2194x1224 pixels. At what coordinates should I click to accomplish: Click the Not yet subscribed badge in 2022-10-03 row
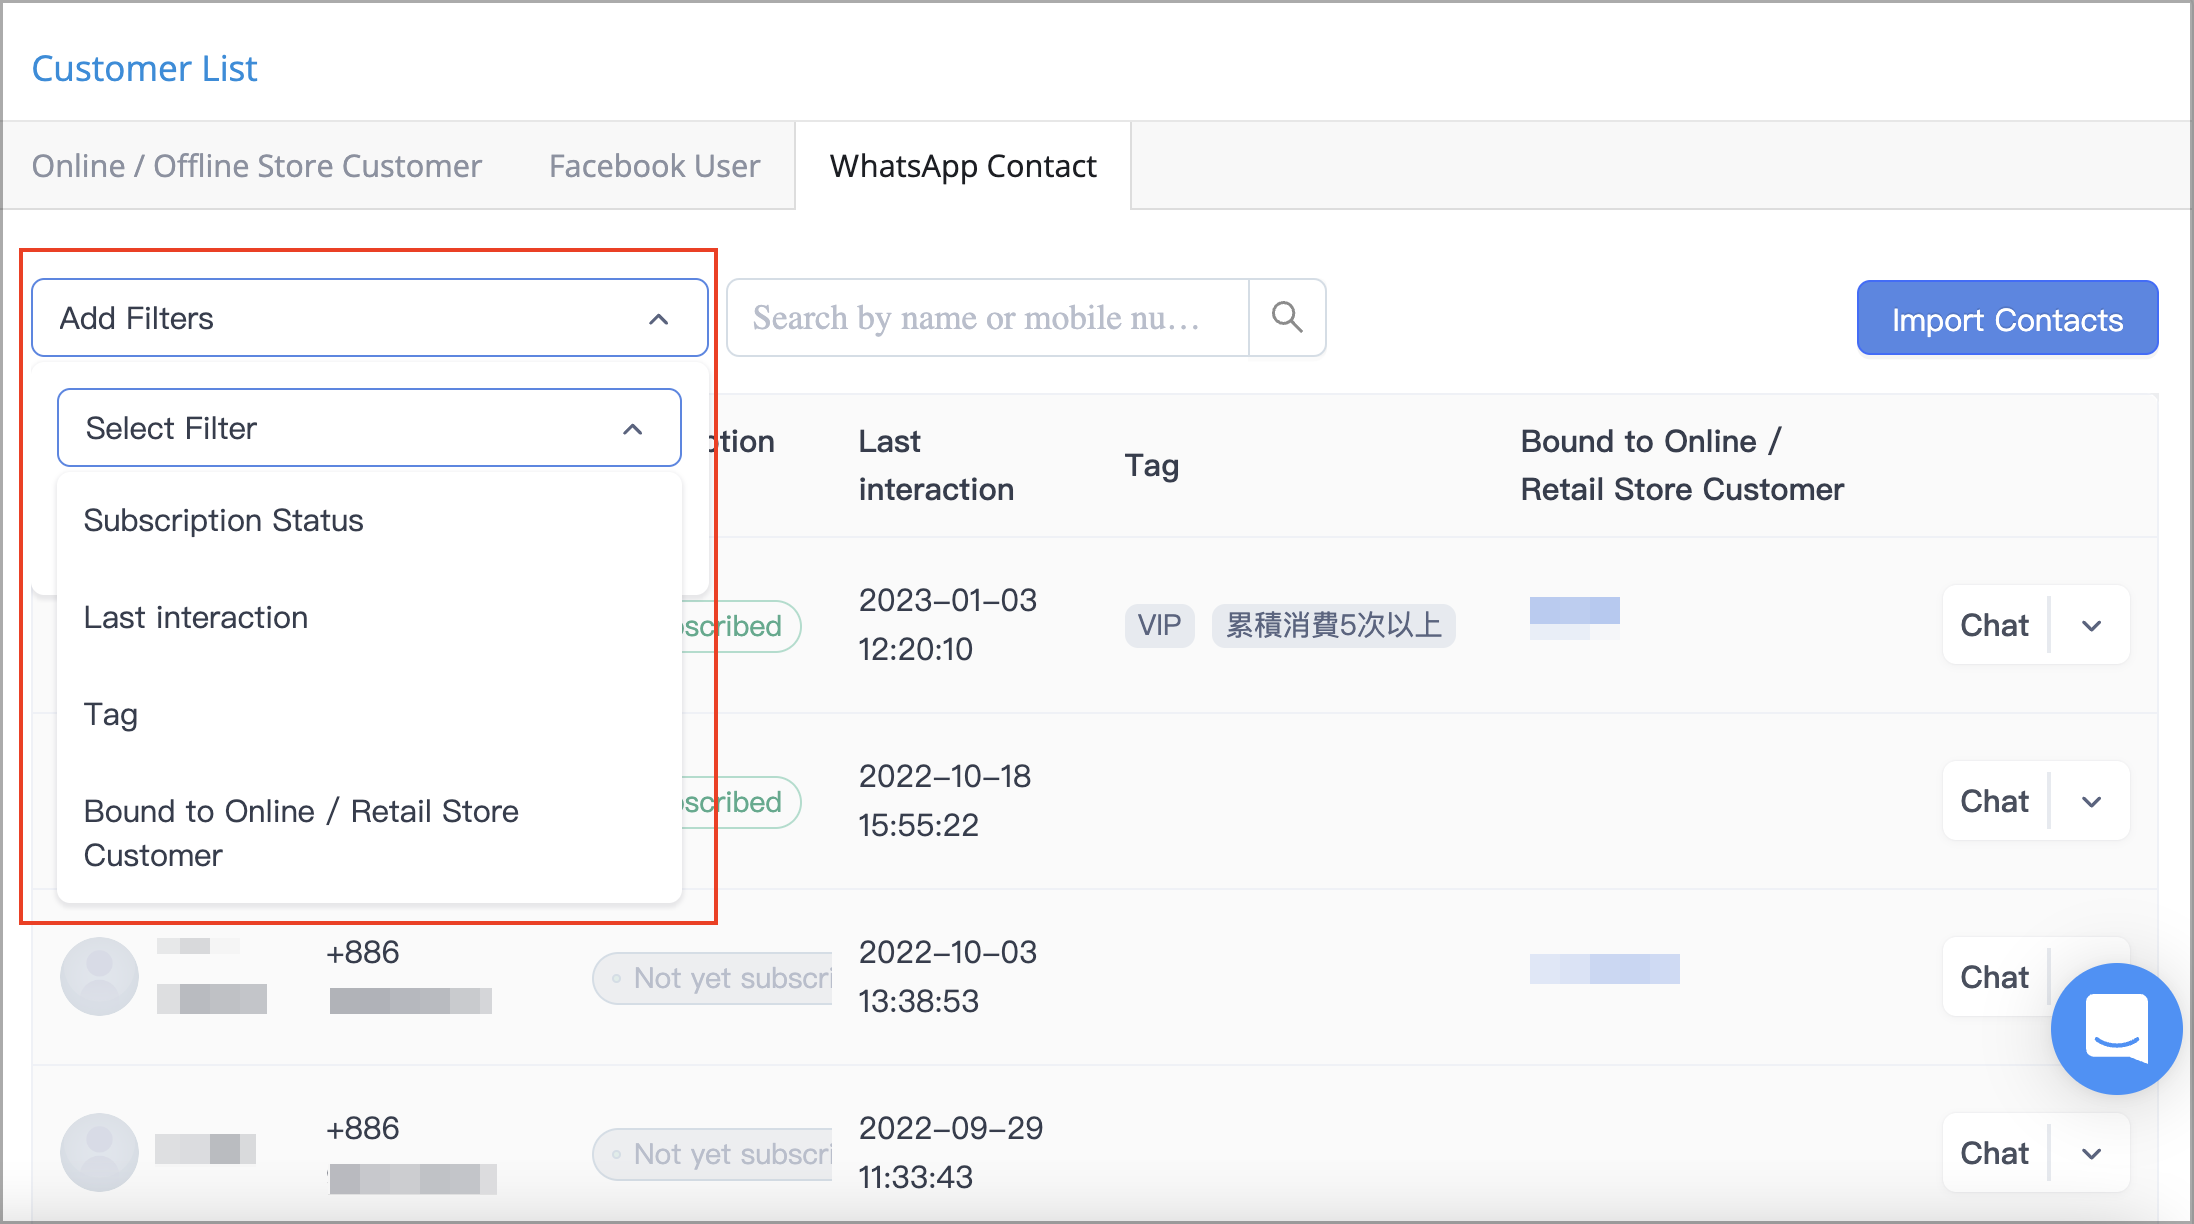click(x=713, y=978)
